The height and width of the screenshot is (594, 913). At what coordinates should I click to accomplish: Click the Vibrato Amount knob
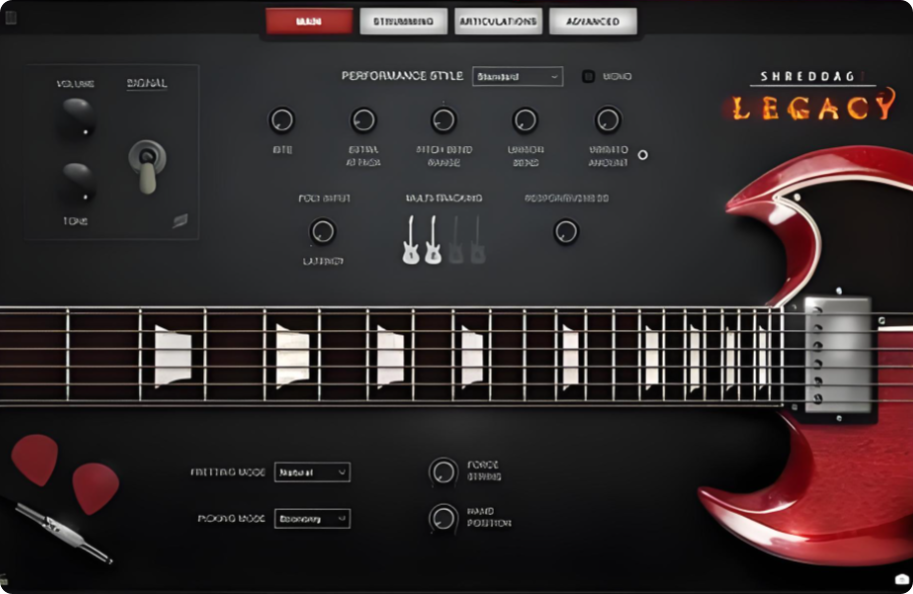point(608,121)
